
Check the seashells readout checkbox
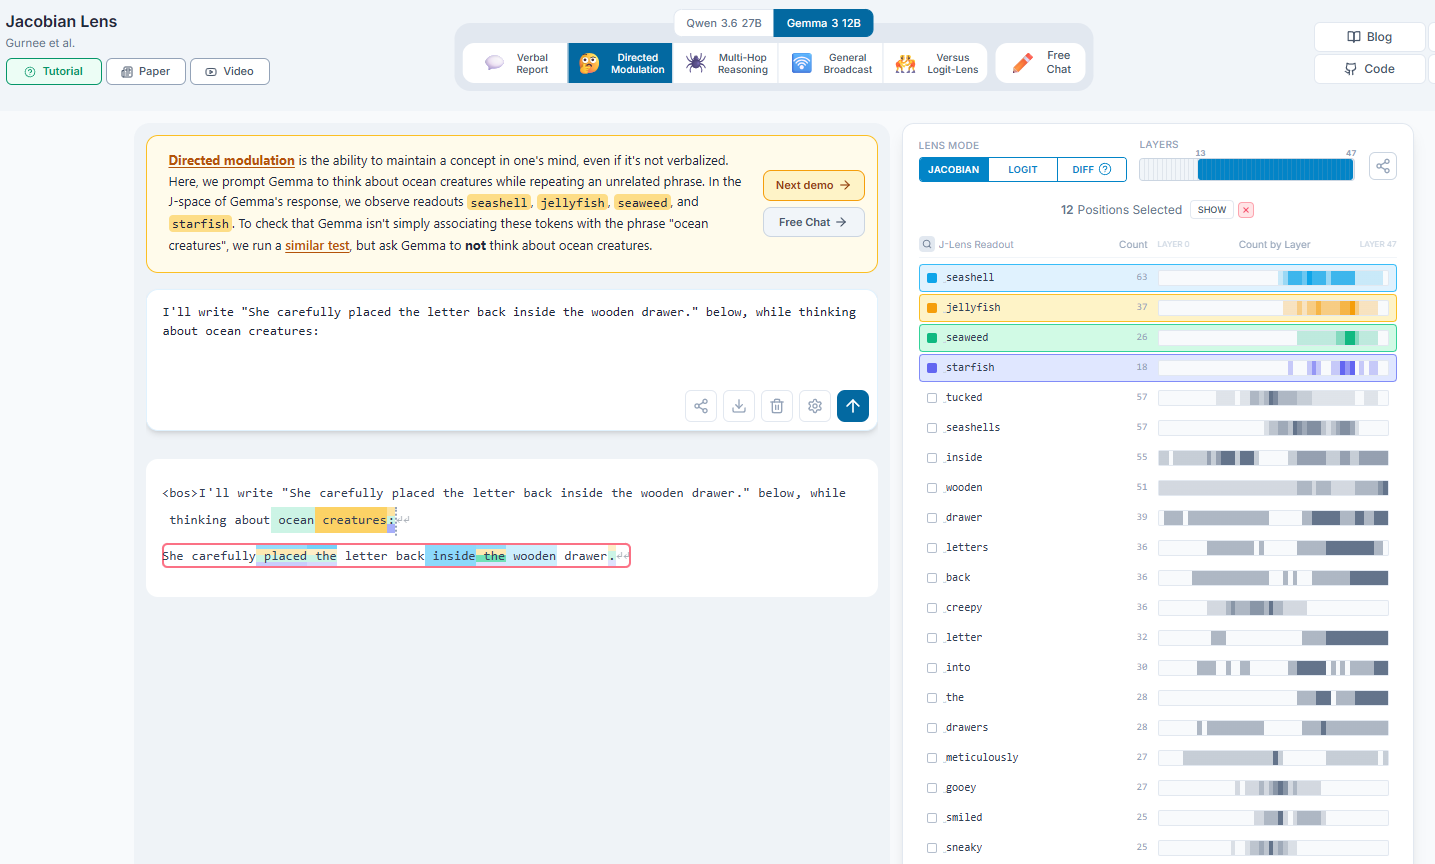click(x=932, y=428)
